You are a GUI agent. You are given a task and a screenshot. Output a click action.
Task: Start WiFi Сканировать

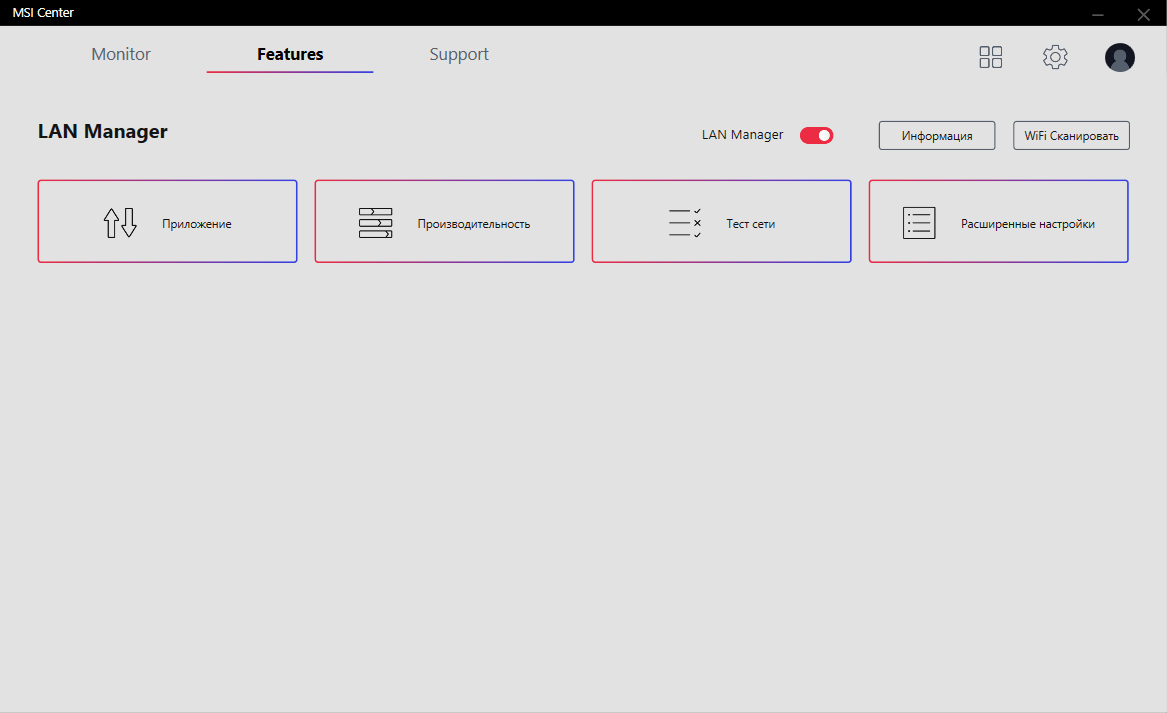[x=1071, y=135]
